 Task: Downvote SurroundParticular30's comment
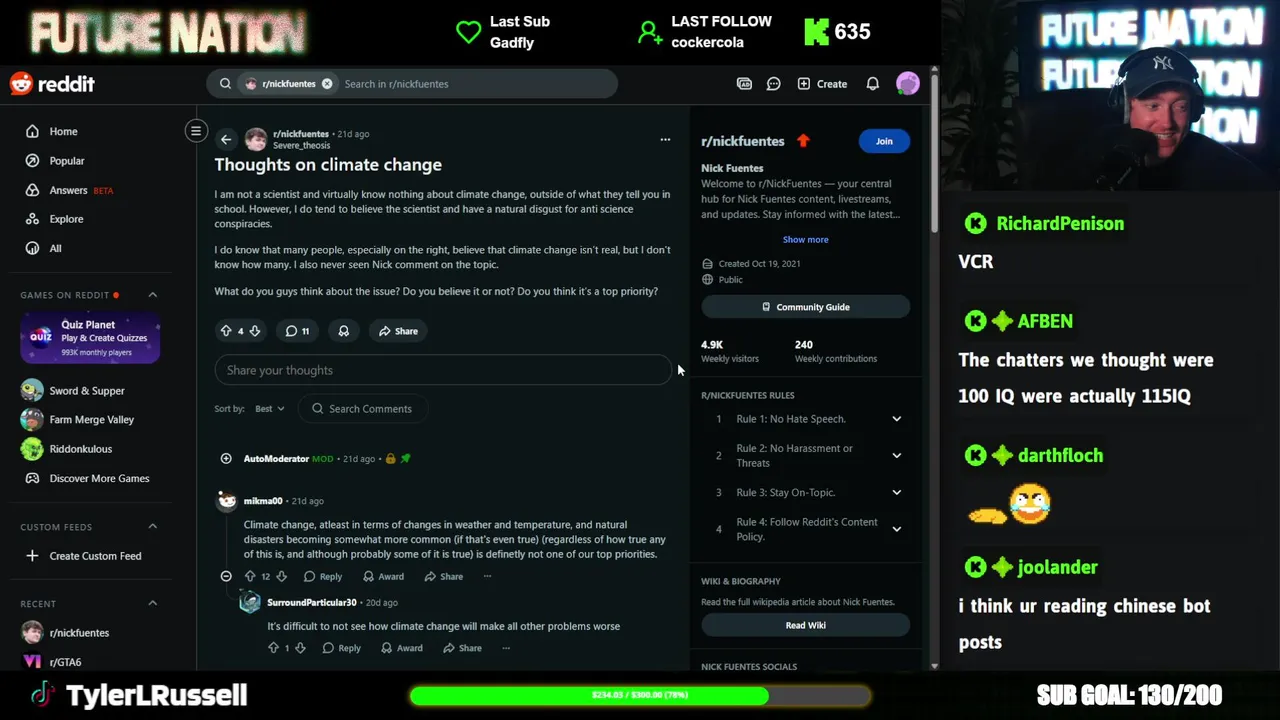click(300, 648)
